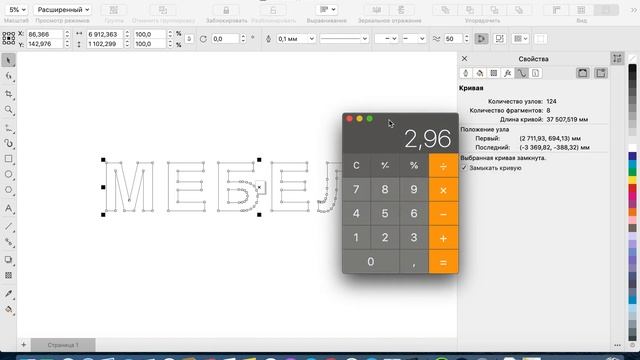640x360 pixels.
Task: Switch to fx effects tab in Свойства
Action: [x=507, y=73]
